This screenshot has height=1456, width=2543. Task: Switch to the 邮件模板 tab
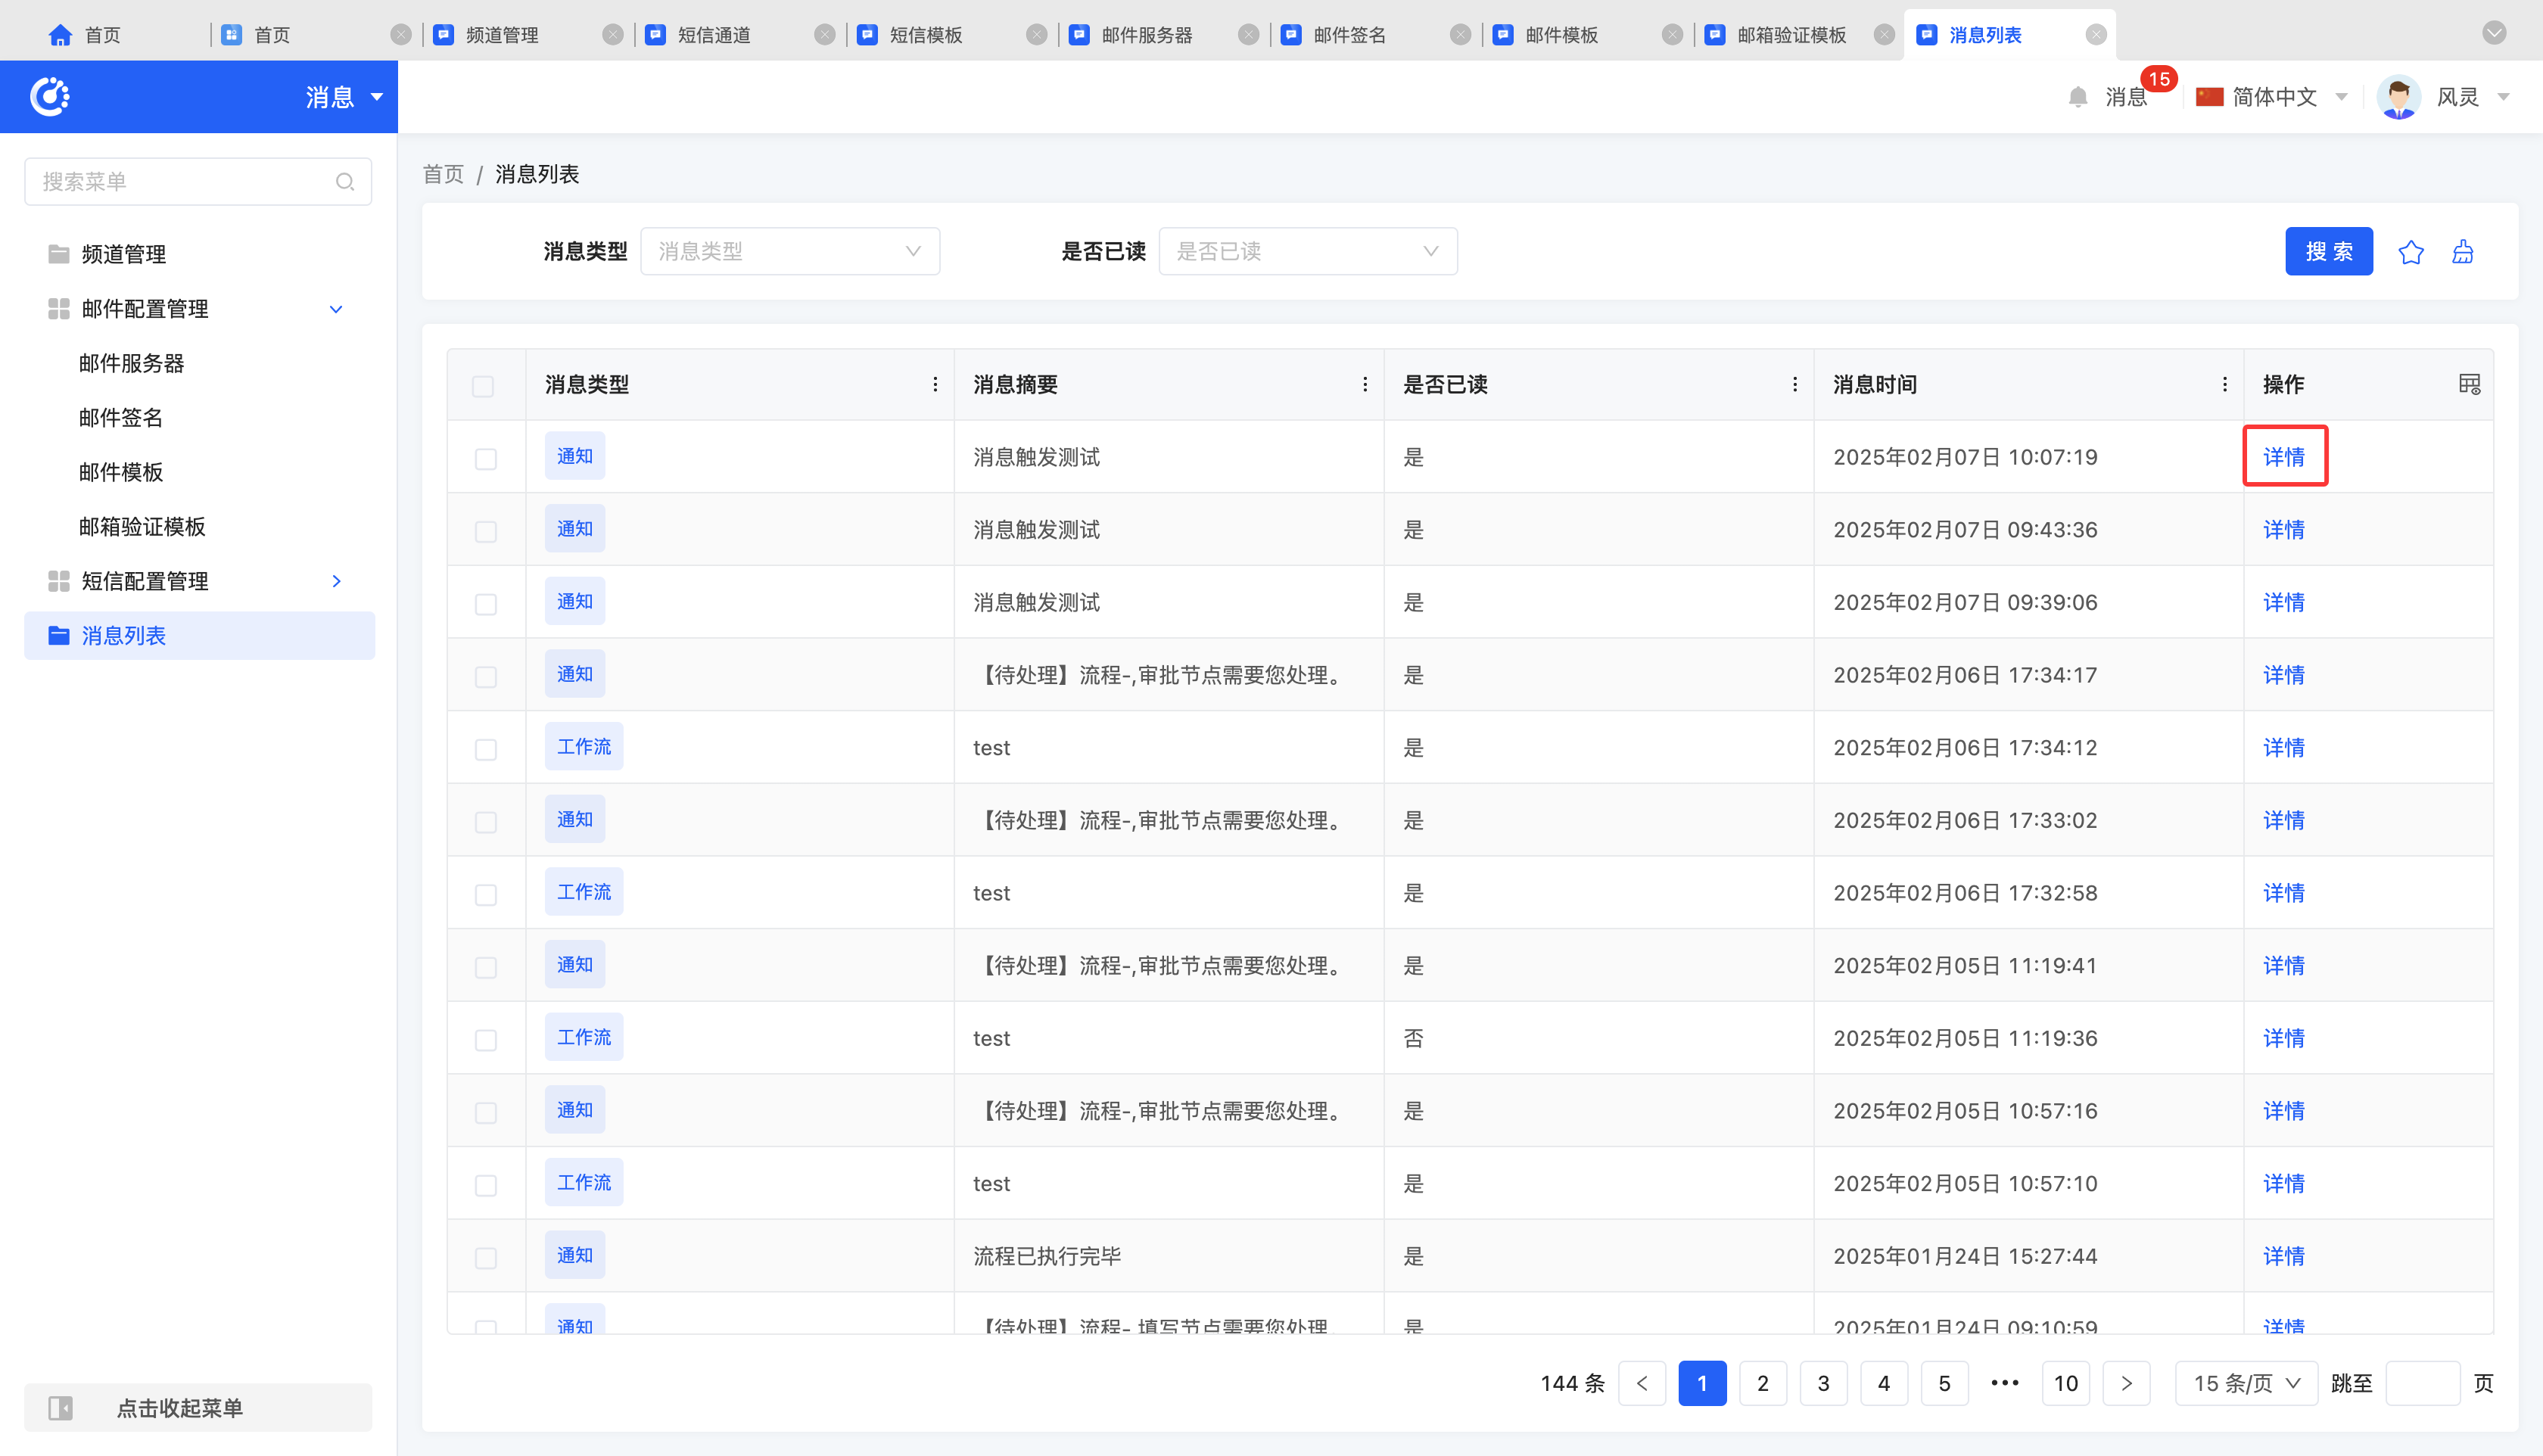pyautogui.click(x=1560, y=35)
